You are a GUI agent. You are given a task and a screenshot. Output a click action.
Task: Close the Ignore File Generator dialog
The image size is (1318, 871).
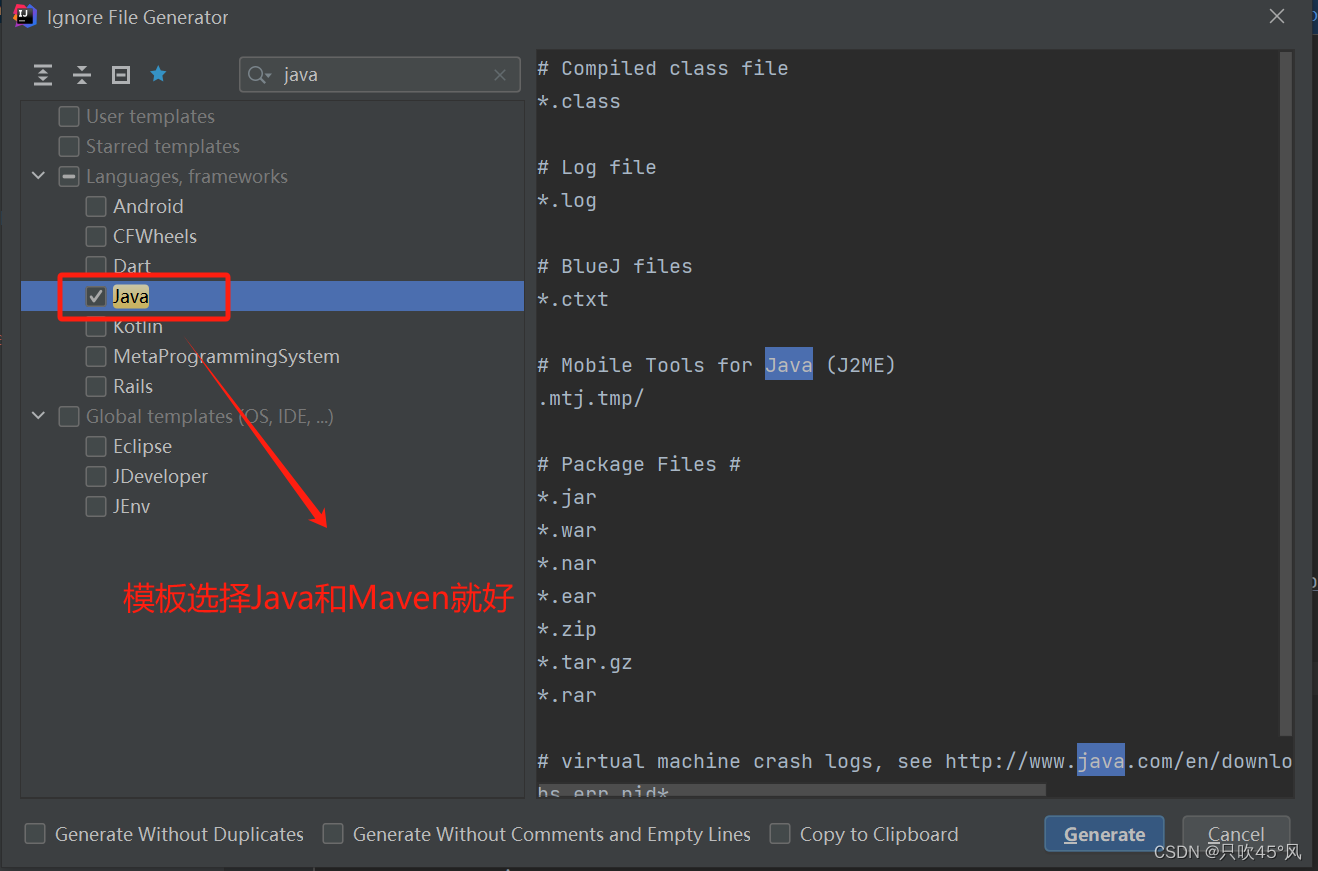click(x=1277, y=16)
